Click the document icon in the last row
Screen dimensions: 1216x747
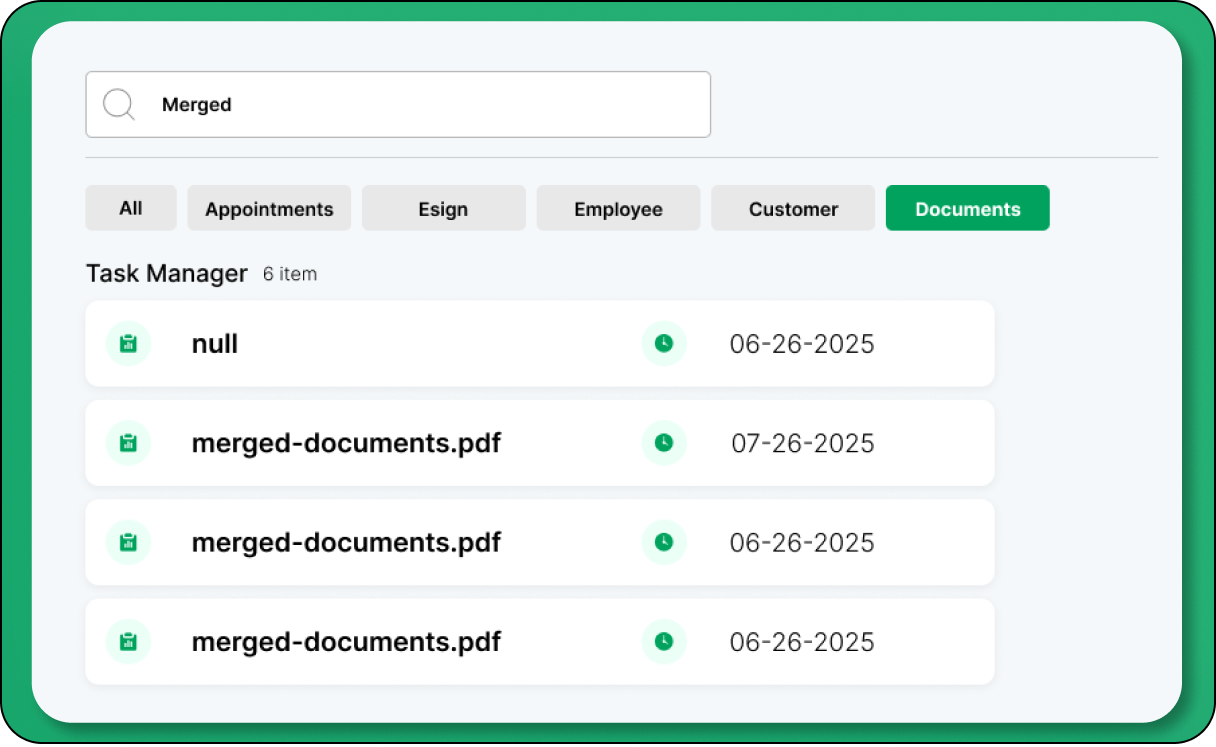128,641
